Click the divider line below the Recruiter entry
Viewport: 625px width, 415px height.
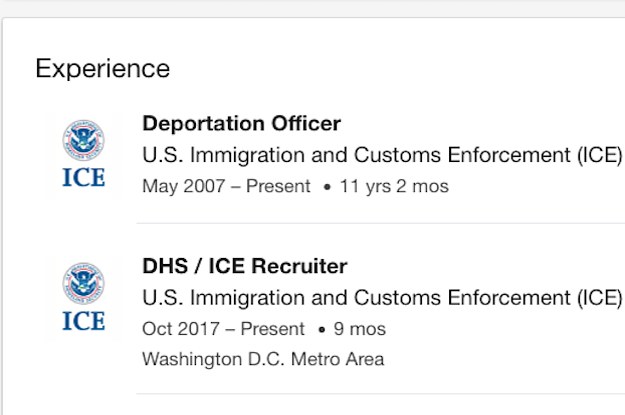[380, 394]
